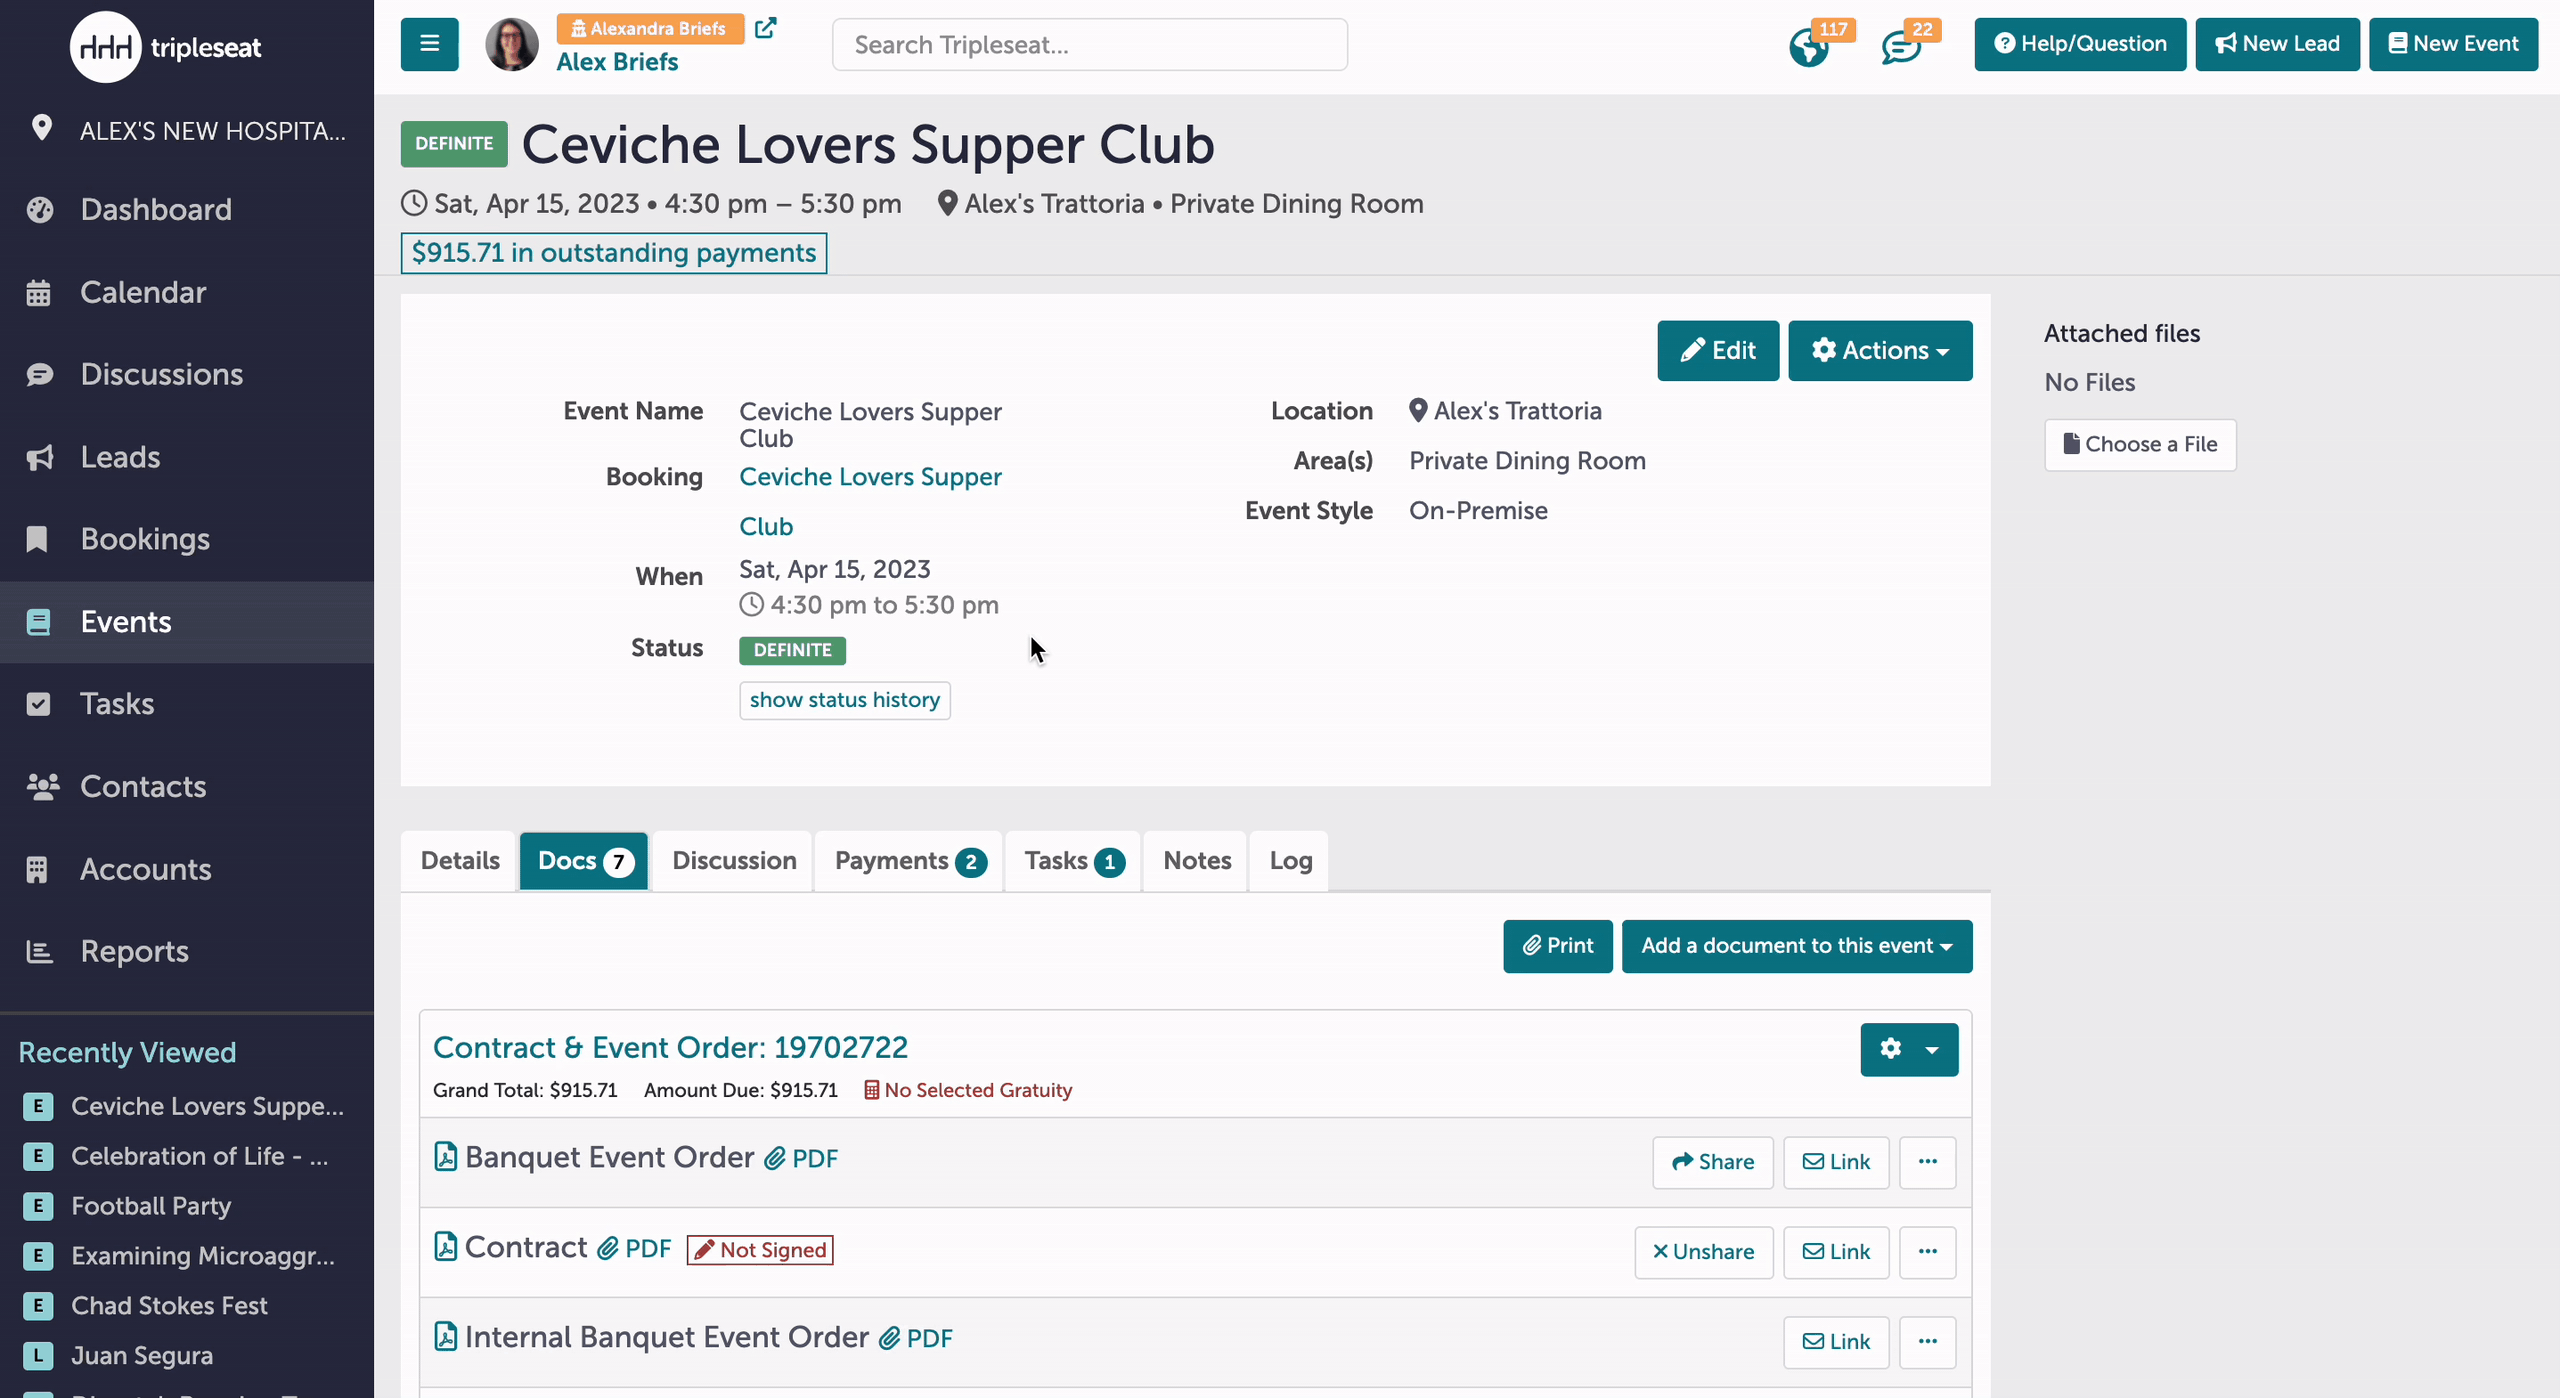The width and height of the screenshot is (2560, 1398).
Task: Open the chat messages icon with 22 badge
Action: (x=1901, y=47)
